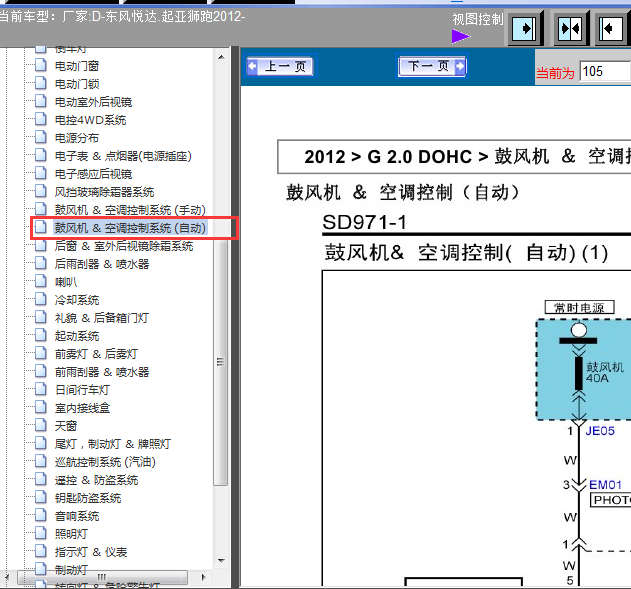Open 日间行车灯 entry
Screen dimensions: 631x589
point(82,390)
